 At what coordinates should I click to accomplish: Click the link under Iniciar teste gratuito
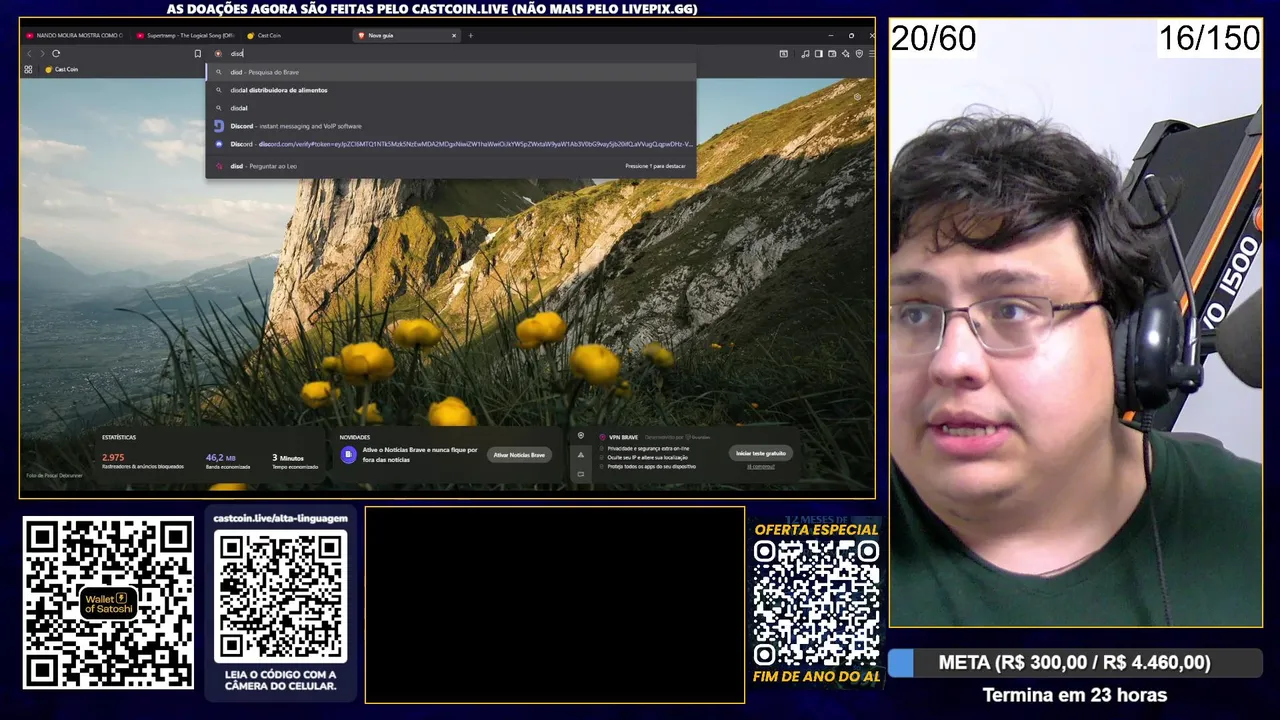(761, 466)
